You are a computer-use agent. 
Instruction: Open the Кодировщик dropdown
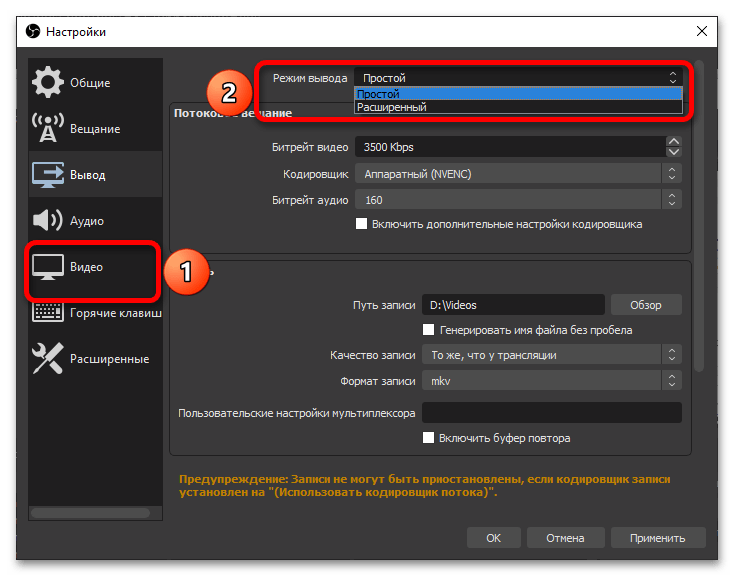pos(518,174)
